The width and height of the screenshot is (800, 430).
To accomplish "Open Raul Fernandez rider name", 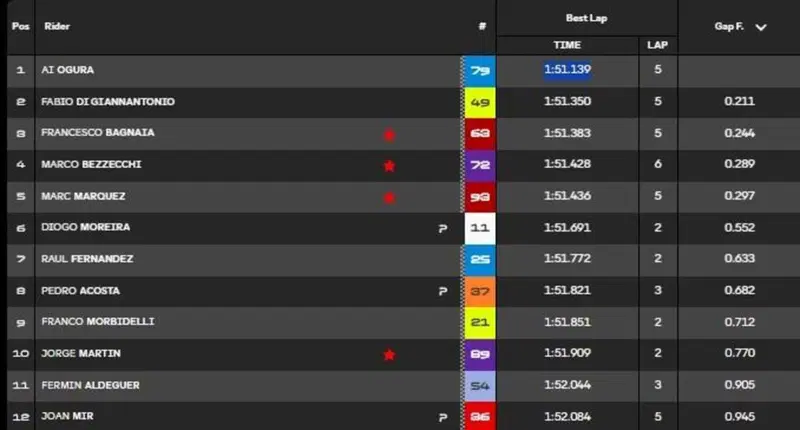I will [x=87, y=259].
